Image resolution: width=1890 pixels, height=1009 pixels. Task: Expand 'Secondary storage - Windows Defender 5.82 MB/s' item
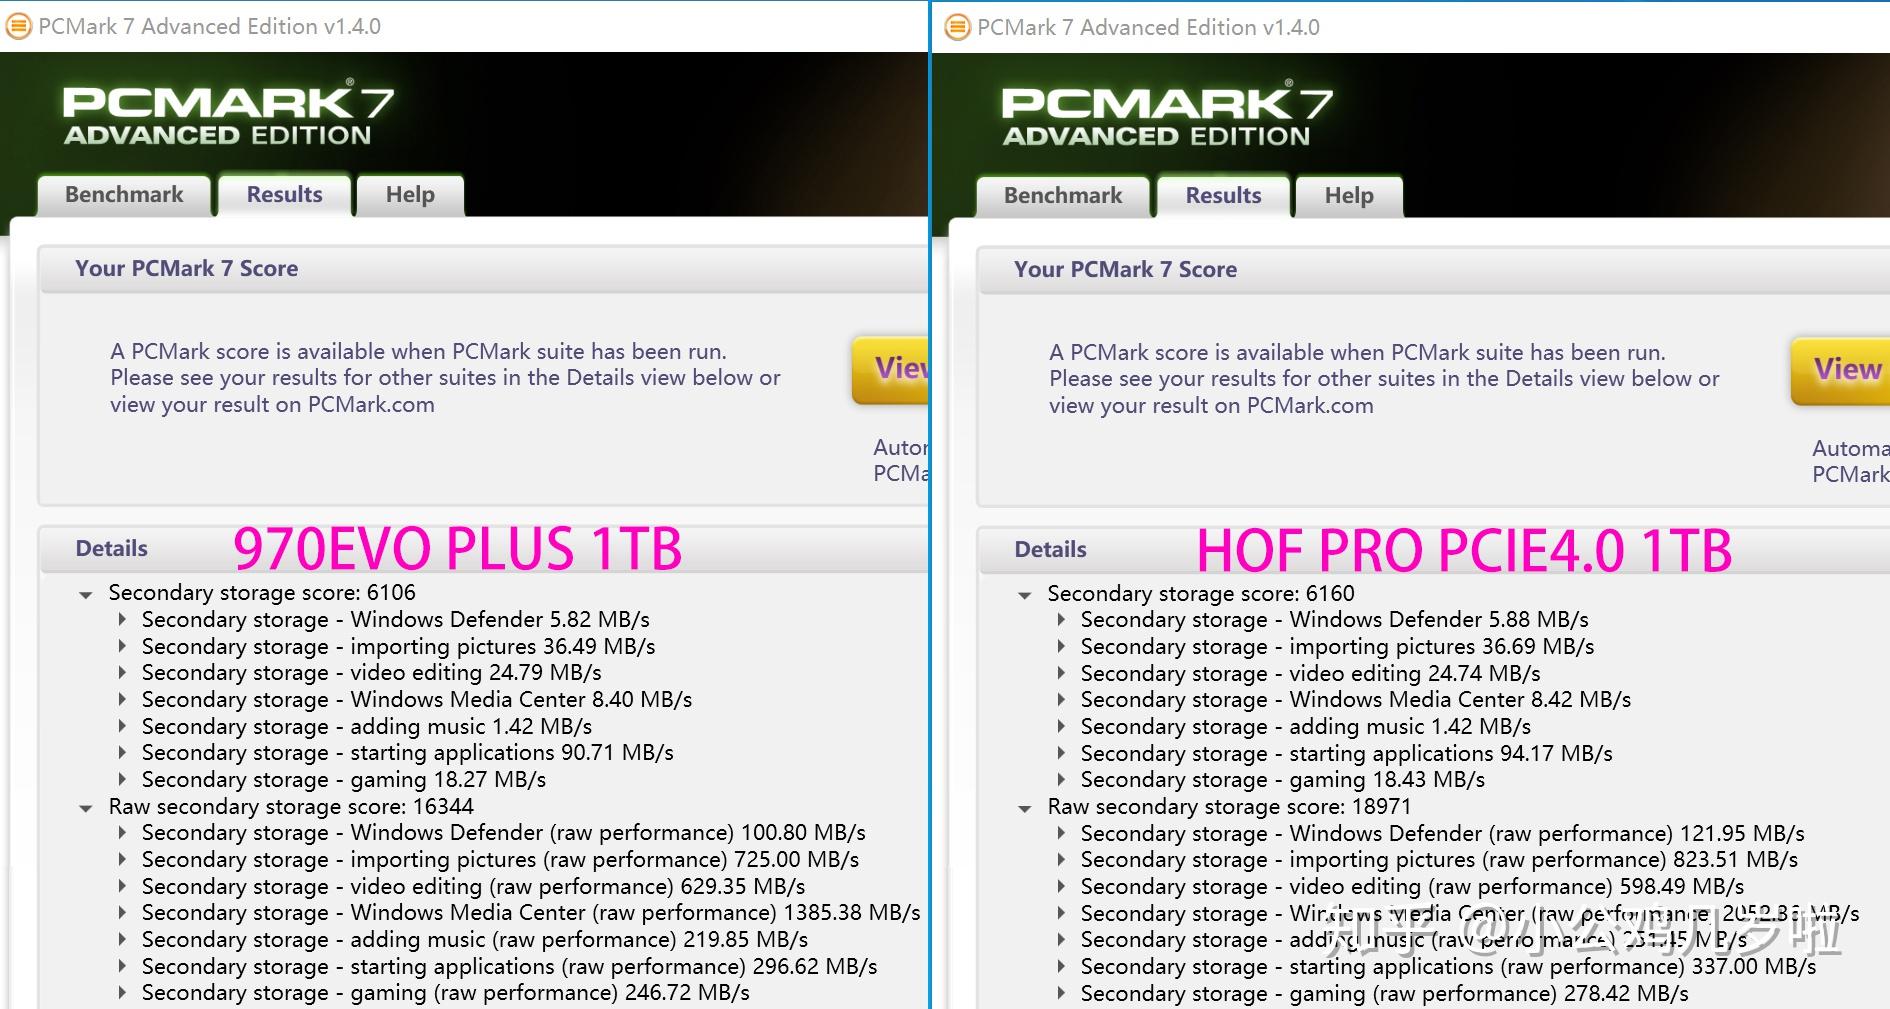tap(124, 620)
